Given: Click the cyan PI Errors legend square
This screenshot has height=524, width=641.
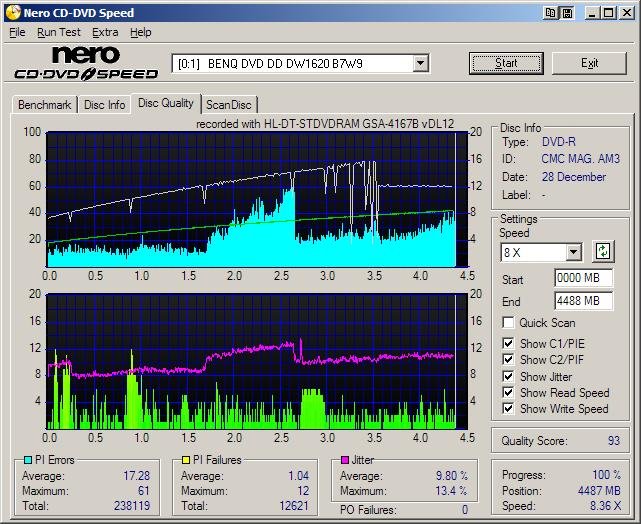Looking at the screenshot, I should pos(28,460).
